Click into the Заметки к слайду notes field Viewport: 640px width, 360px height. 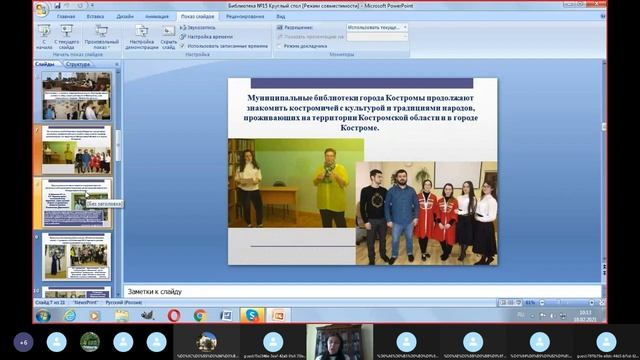click(362, 291)
